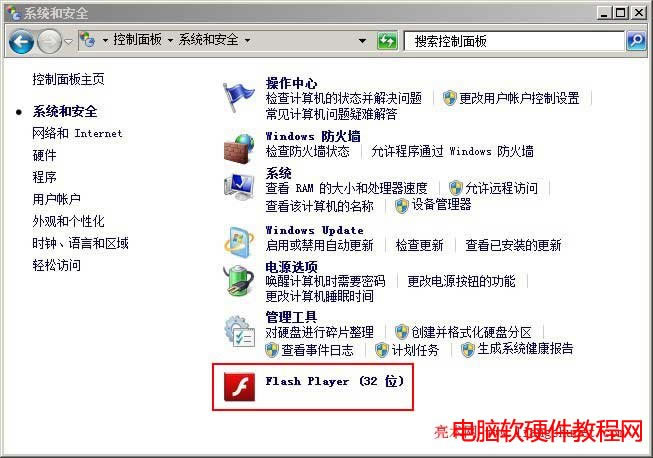Select 网络和 Internet in the left sidebar
653x458 pixels.
[77, 133]
